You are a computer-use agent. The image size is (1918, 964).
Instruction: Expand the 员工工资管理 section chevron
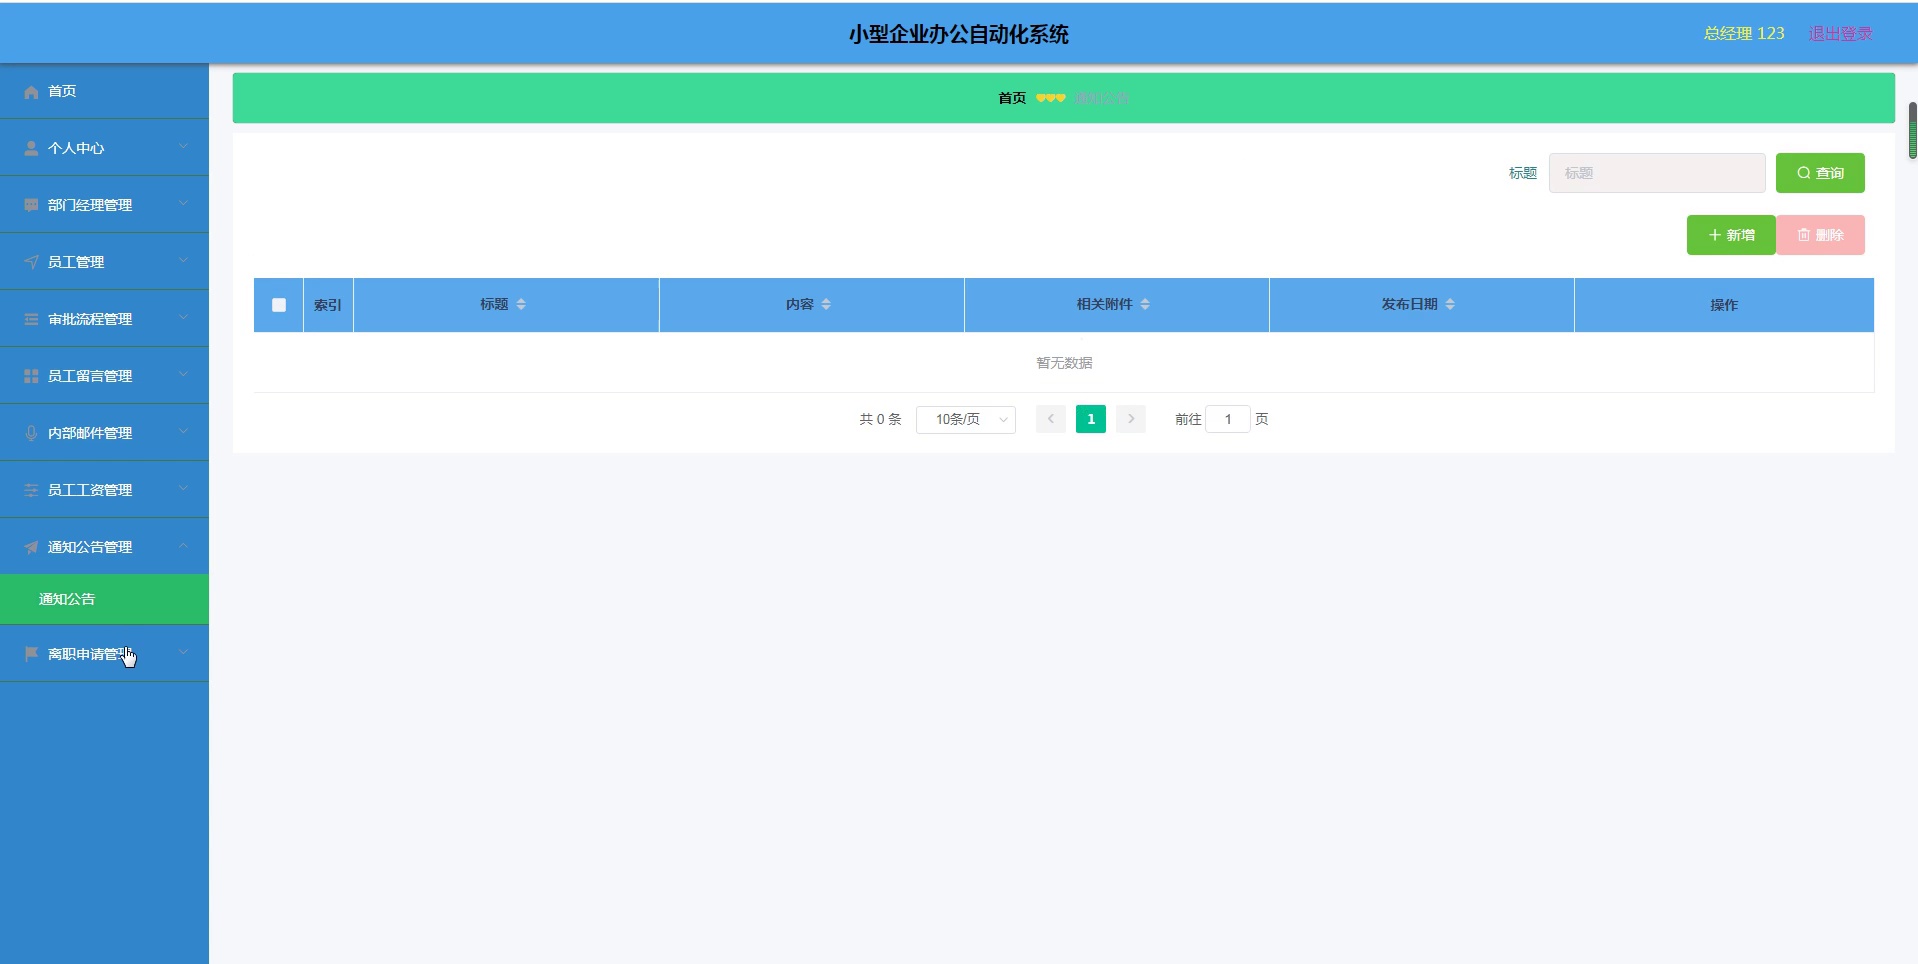pos(183,489)
